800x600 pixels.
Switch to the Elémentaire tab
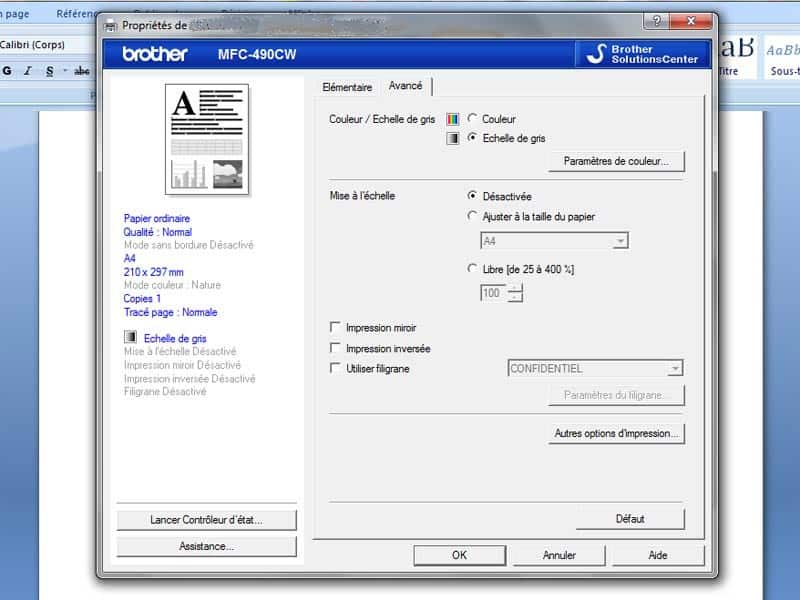point(347,87)
